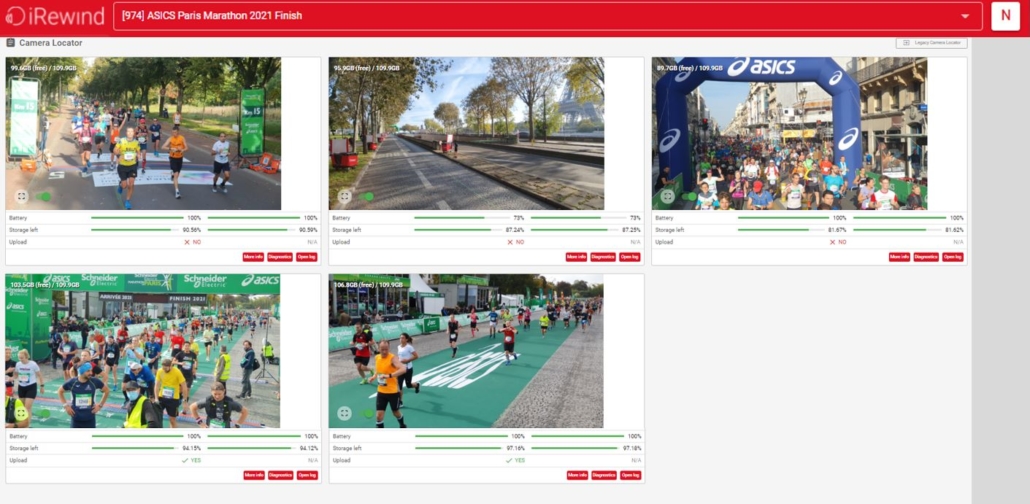Select the empty road Eiffel Tower camera preview

(x=466, y=133)
